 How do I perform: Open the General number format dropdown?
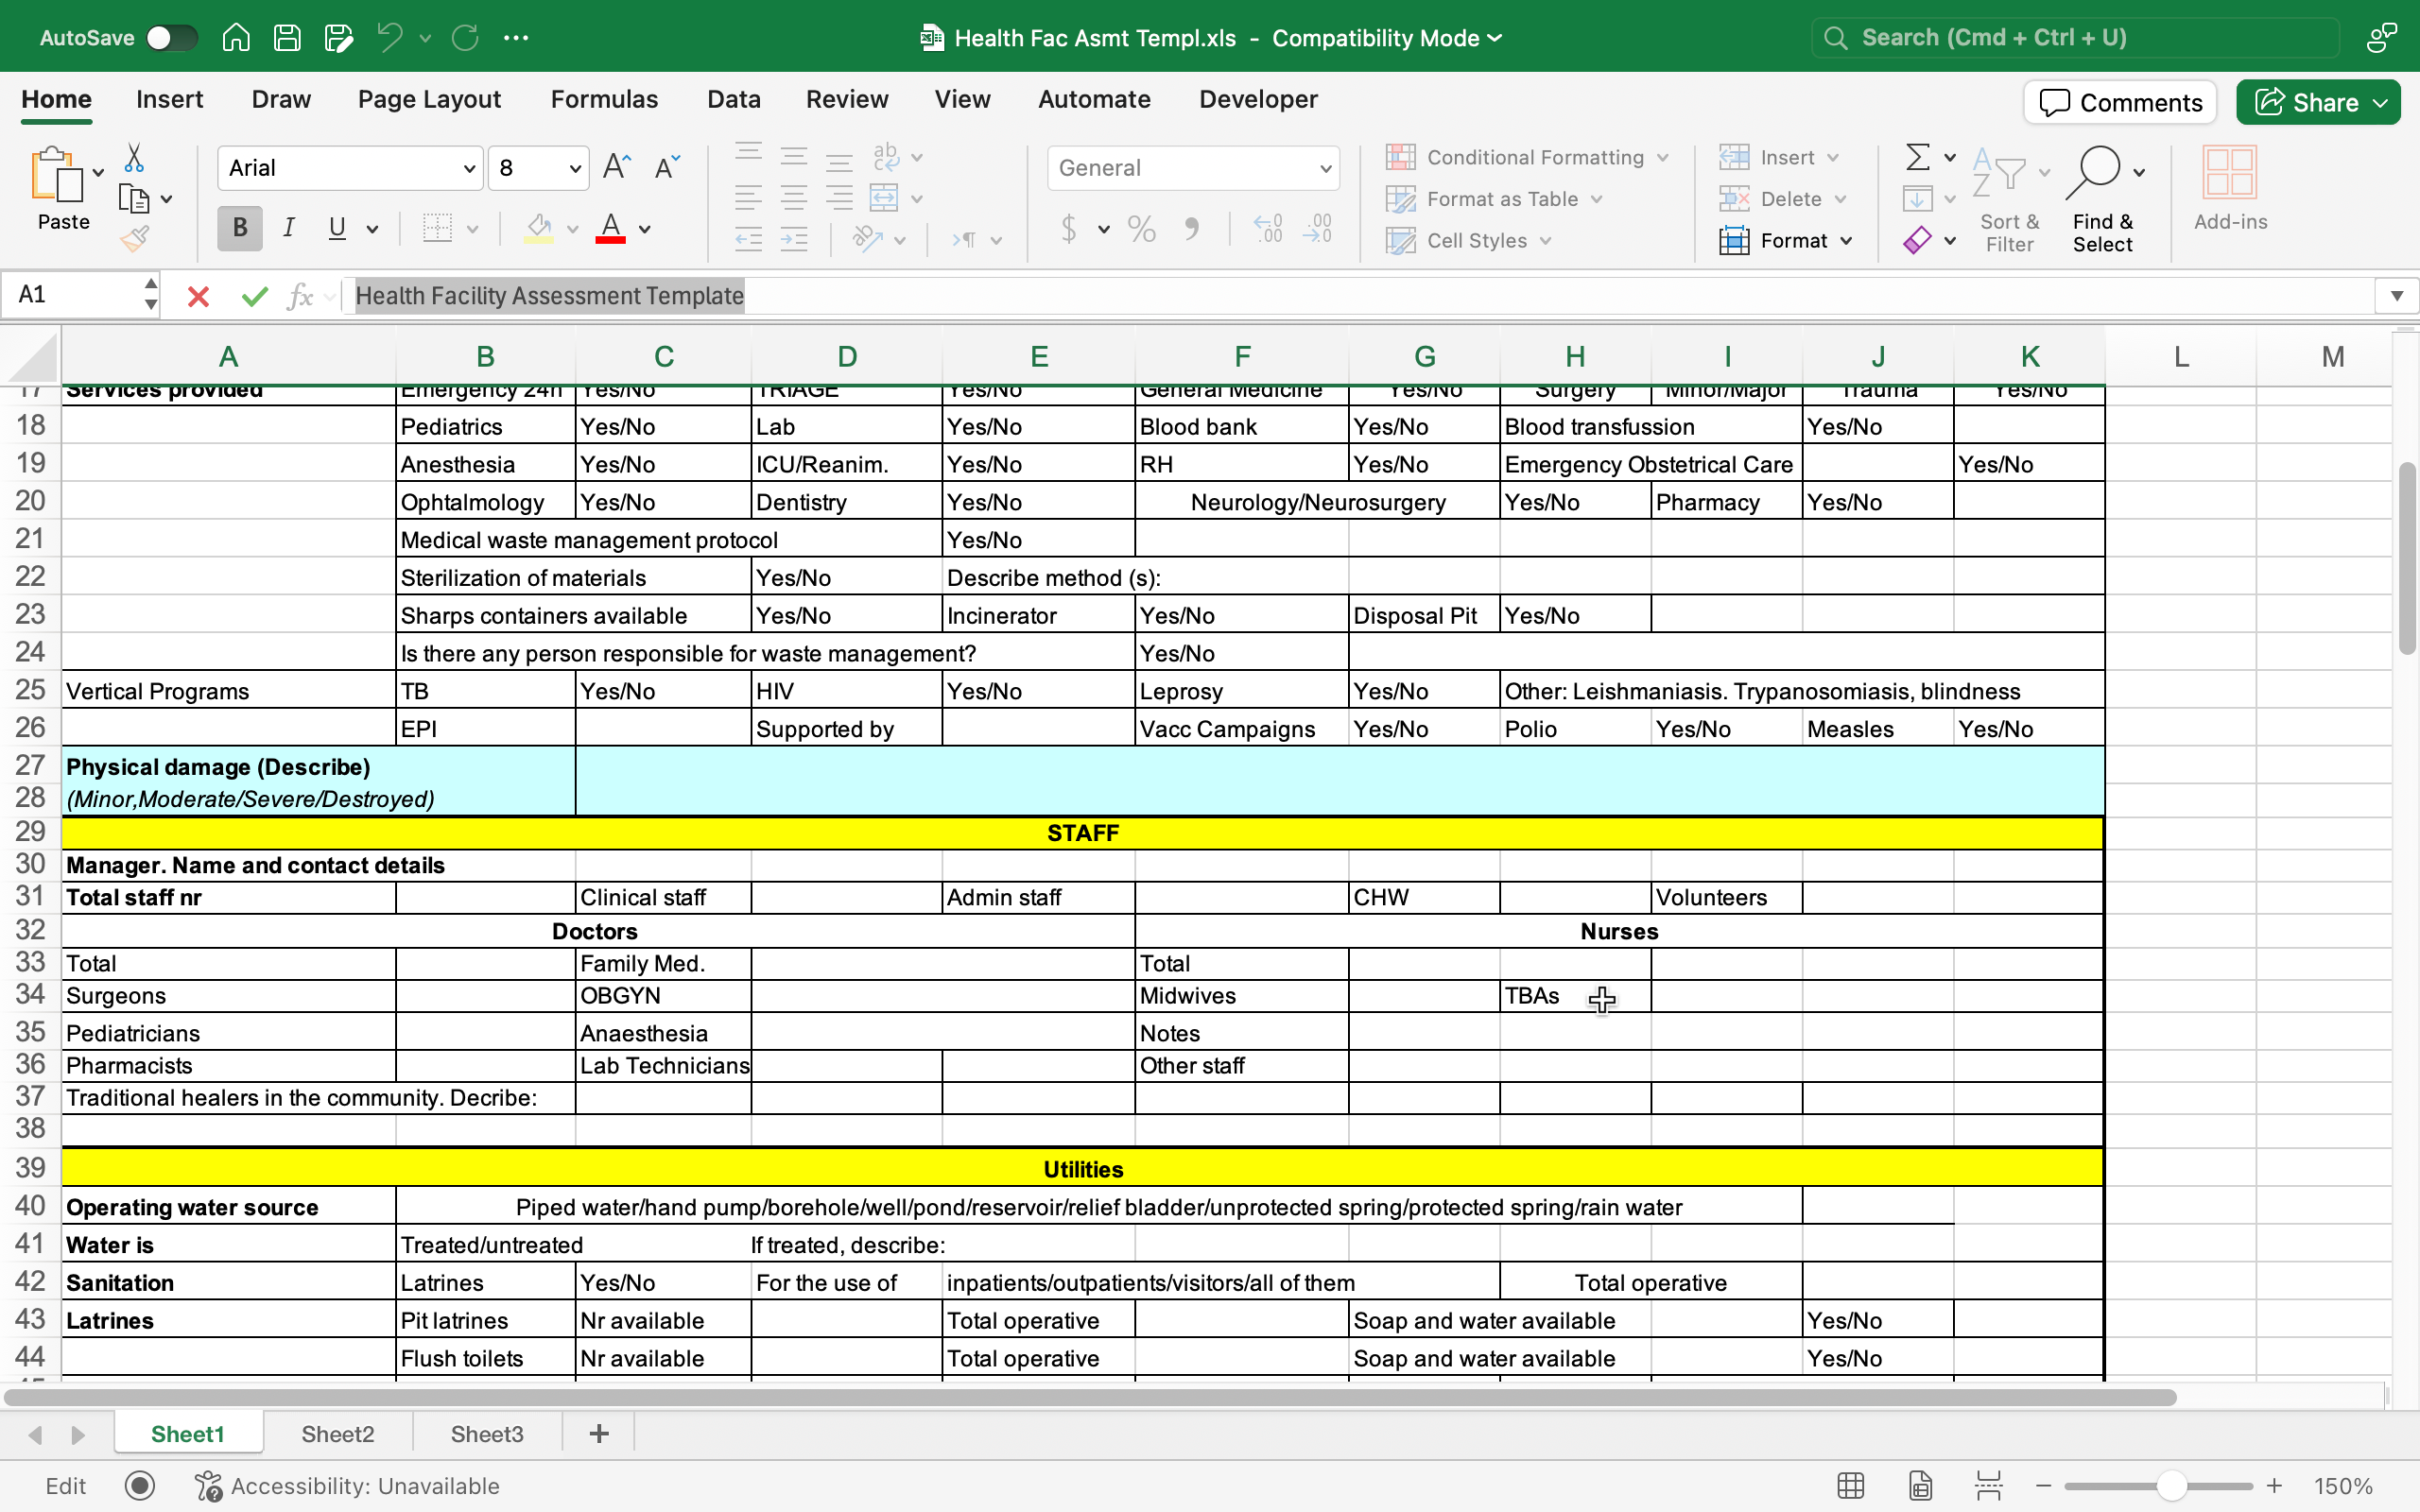(1193, 168)
